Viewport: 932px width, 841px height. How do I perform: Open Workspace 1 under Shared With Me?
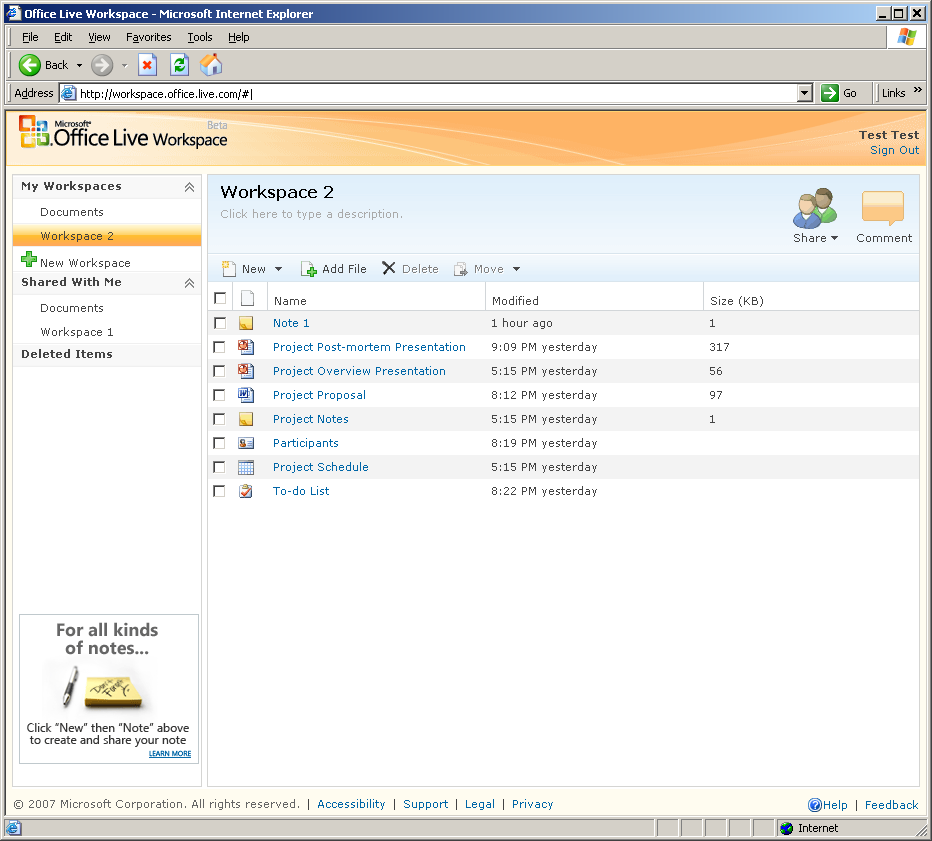(x=77, y=332)
